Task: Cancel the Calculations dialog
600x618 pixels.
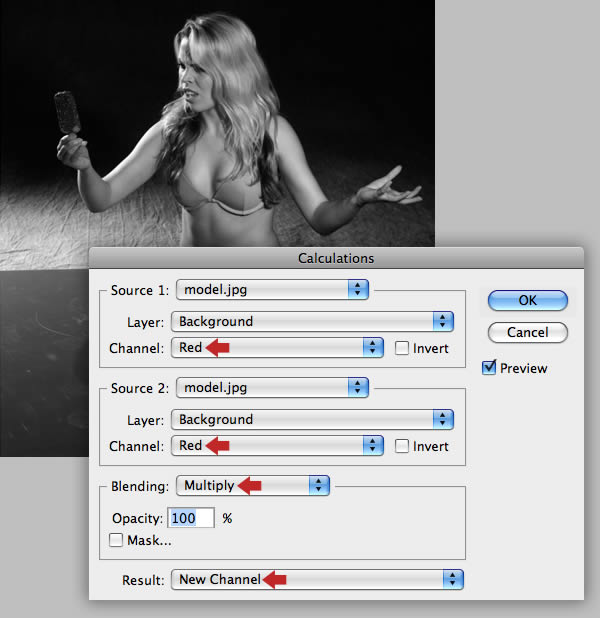Action: 527,332
